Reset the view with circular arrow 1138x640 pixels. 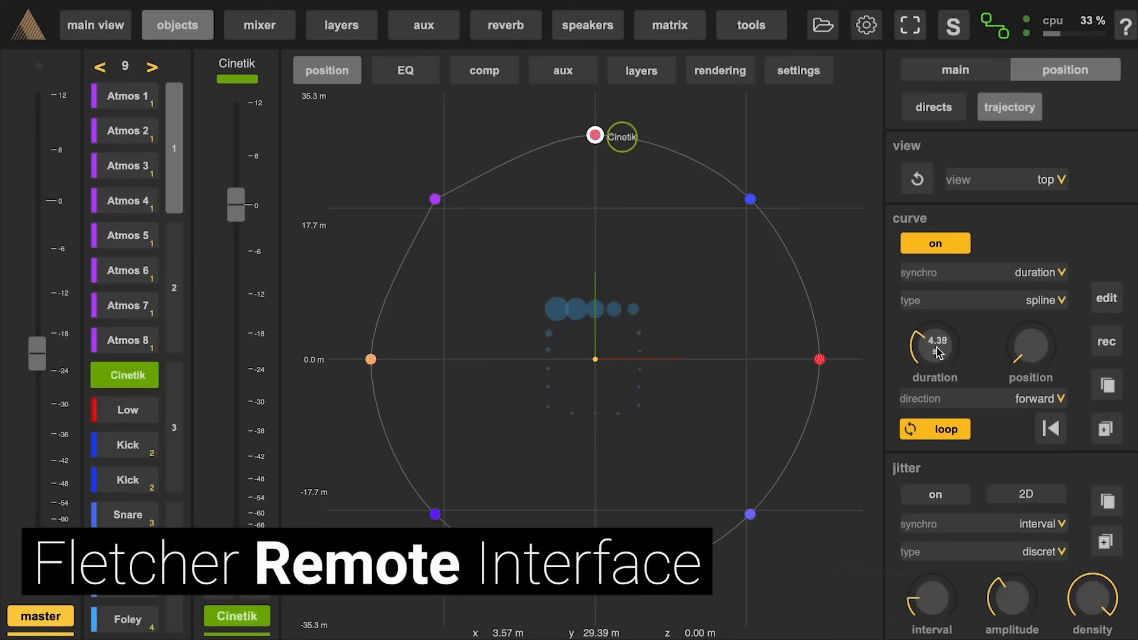click(x=917, y=179)
